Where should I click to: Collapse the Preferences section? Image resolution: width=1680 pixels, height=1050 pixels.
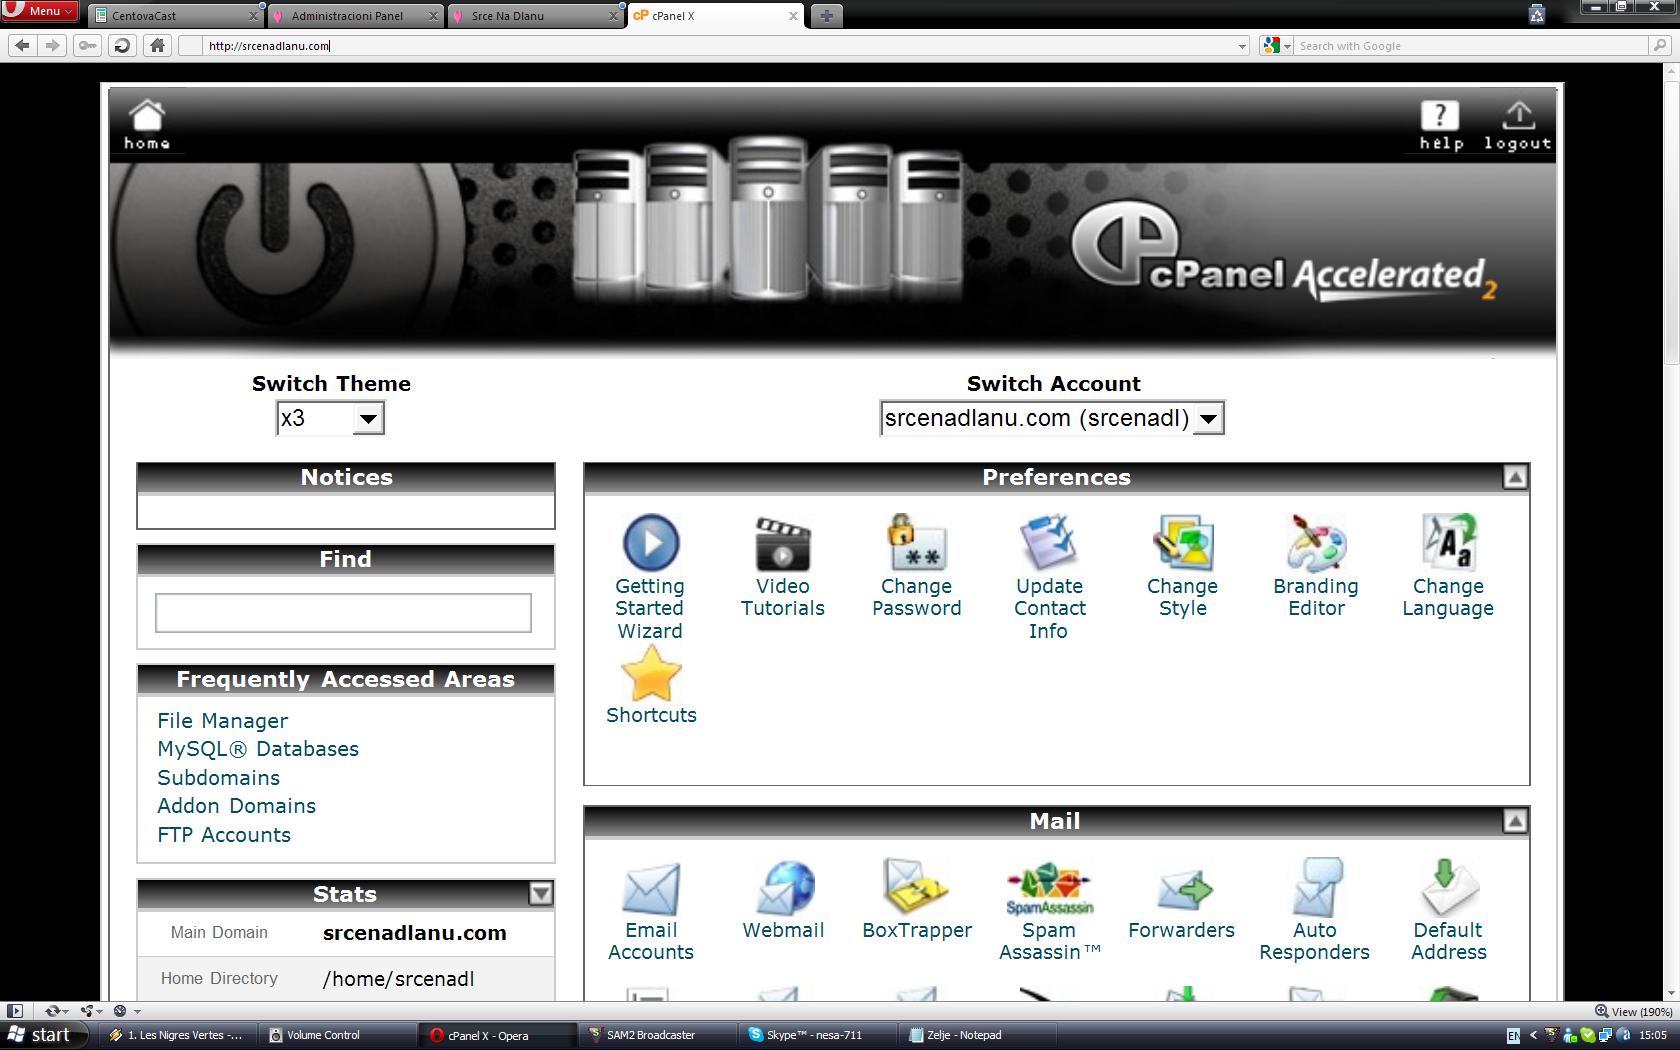[1515, 477]
